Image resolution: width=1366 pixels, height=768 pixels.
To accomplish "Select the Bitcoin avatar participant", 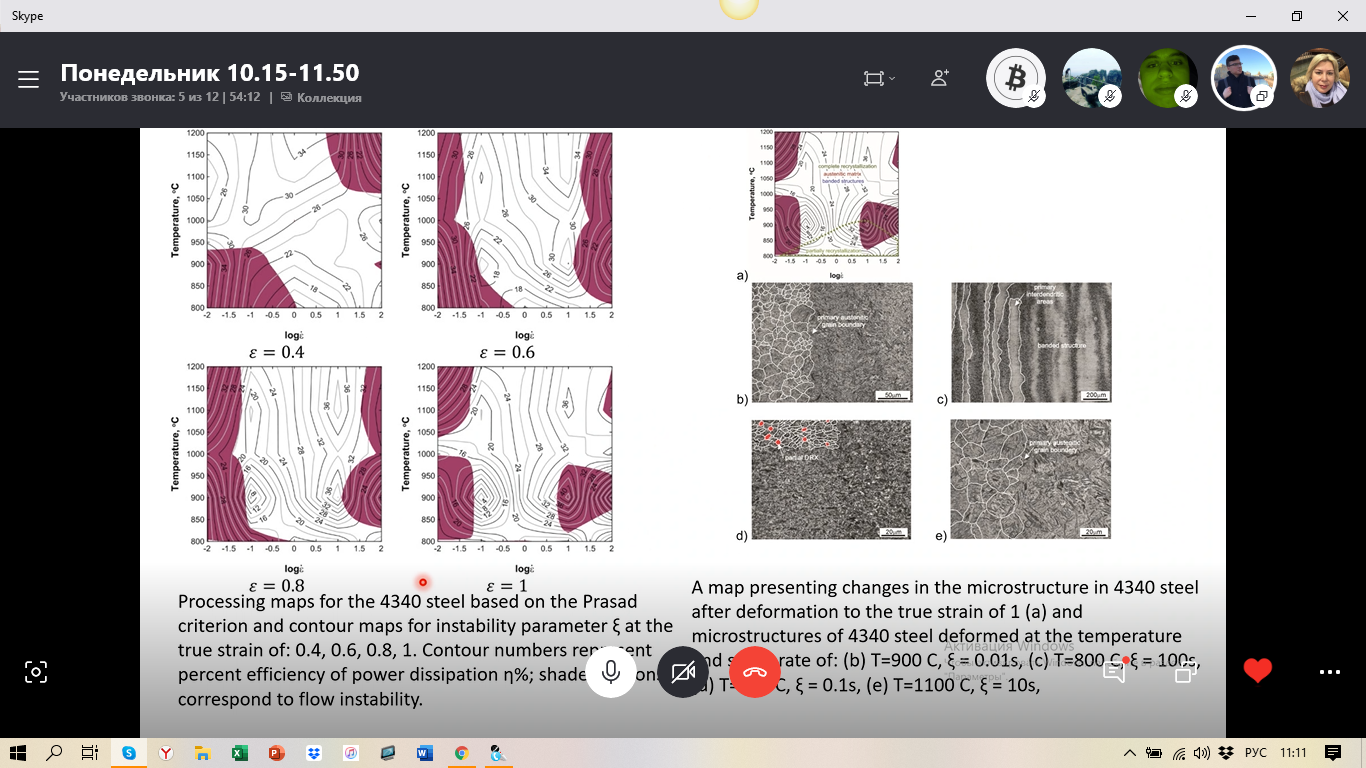I will 1016,78.
